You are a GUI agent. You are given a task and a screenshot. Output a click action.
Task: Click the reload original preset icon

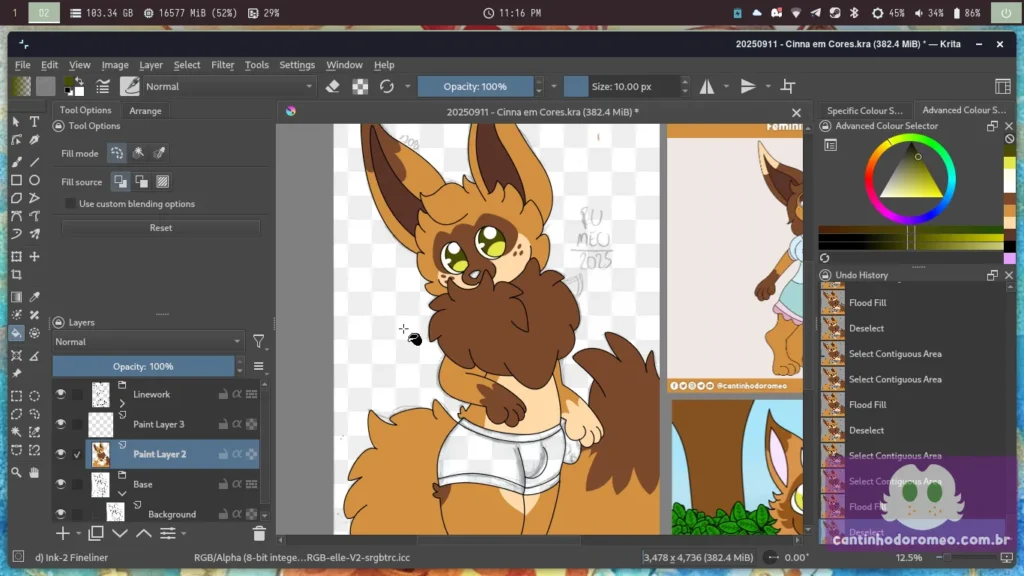[387, 86]
